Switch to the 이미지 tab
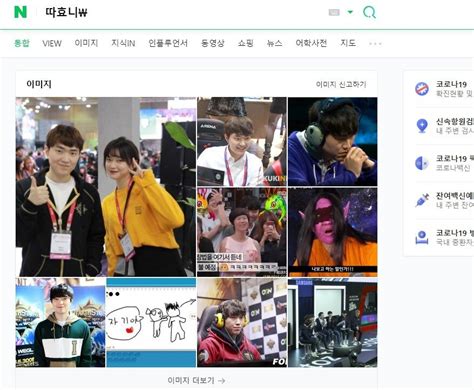Screen dimensions: 474x390 (86, 43)
